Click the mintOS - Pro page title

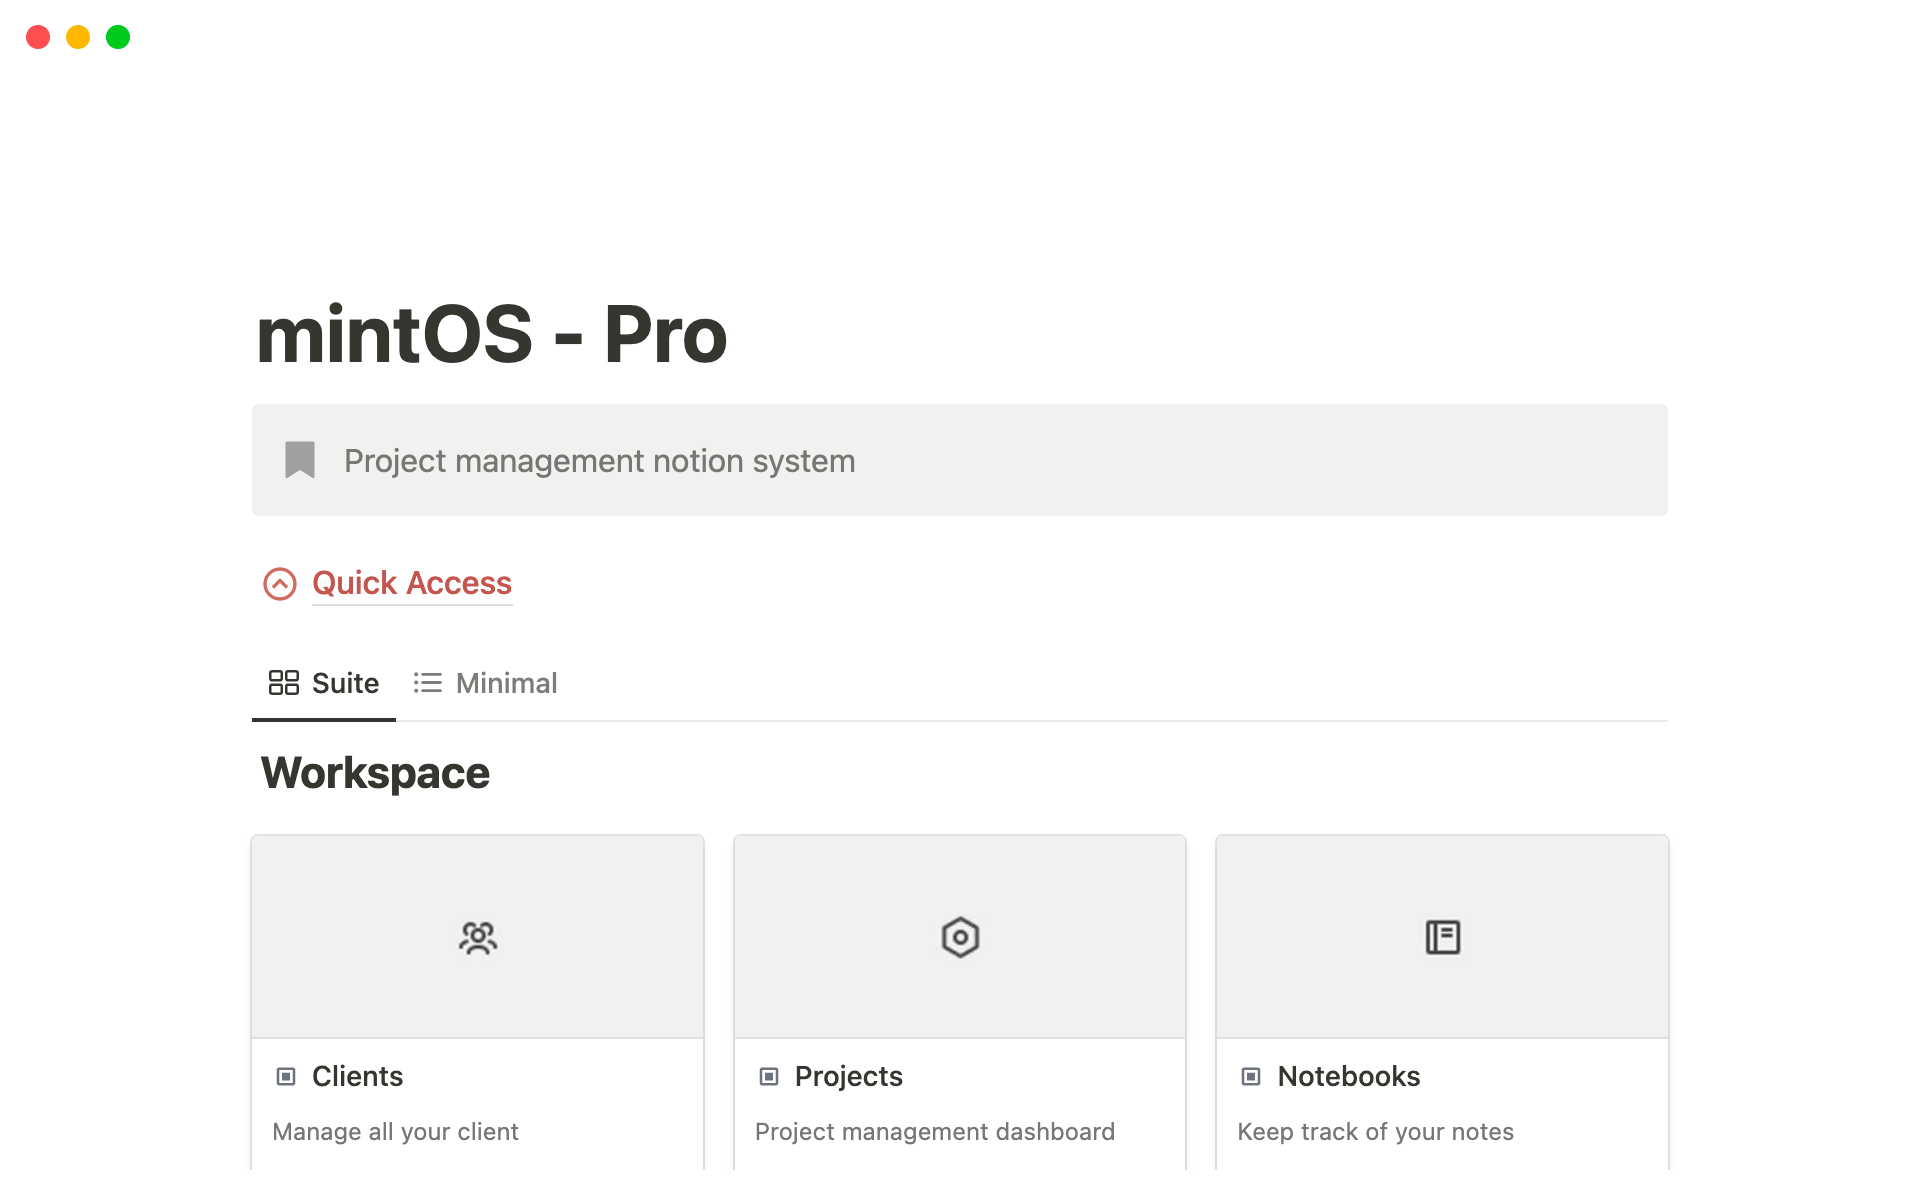[491, 335]
